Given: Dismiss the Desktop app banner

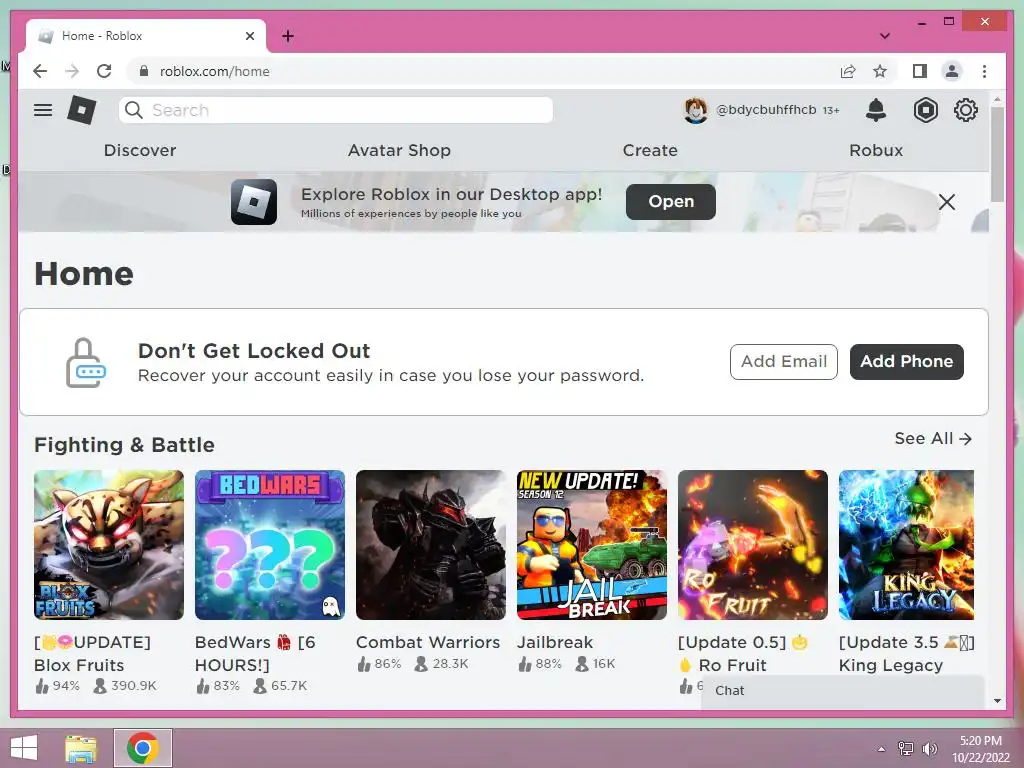Looking at the screenshot, I should (x=946, y=202).
